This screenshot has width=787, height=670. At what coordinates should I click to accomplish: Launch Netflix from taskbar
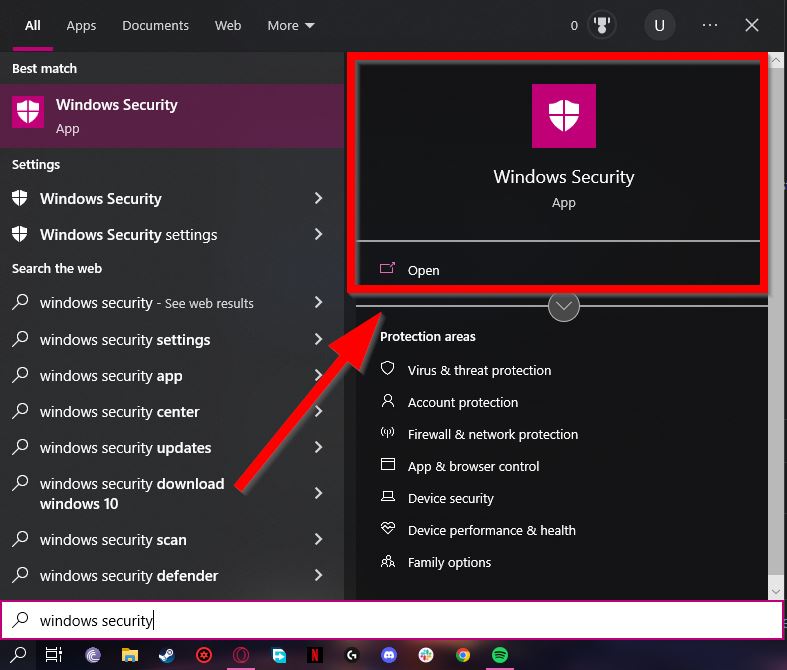point(315,655)
